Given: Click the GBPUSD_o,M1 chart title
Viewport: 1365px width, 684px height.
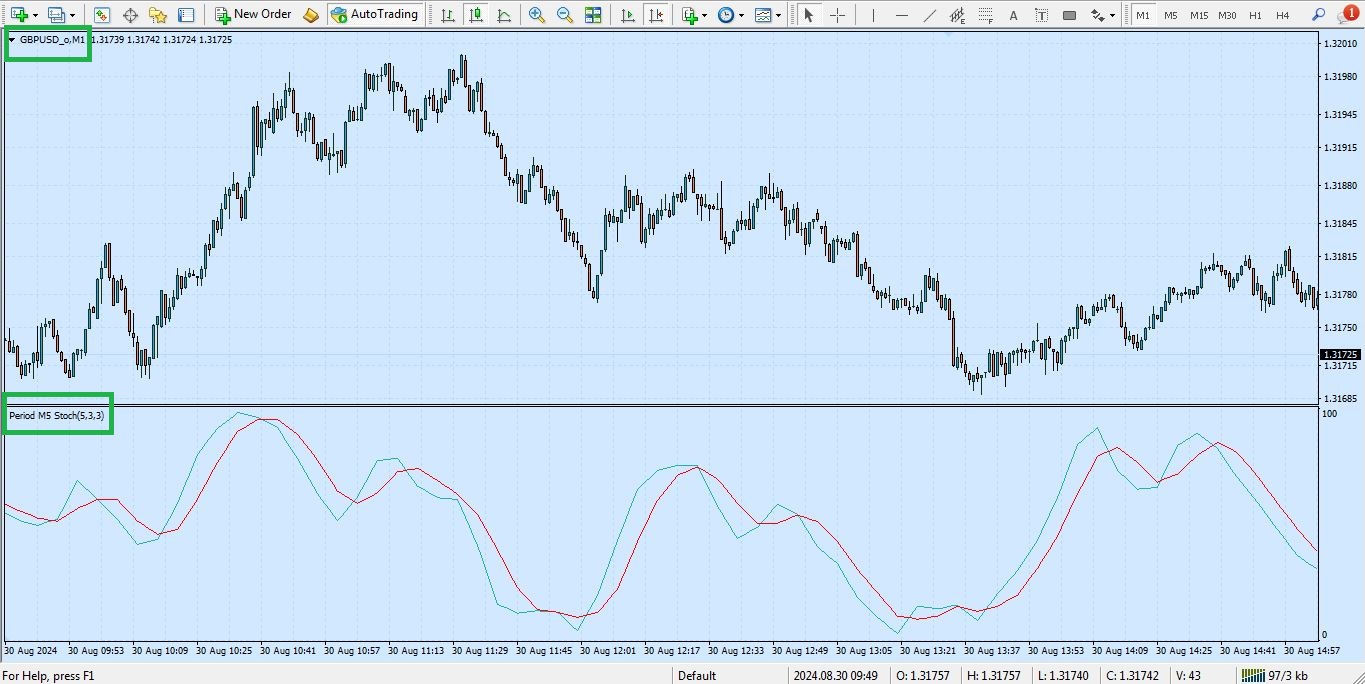Looking at the screenshot, I should [52, 40].
